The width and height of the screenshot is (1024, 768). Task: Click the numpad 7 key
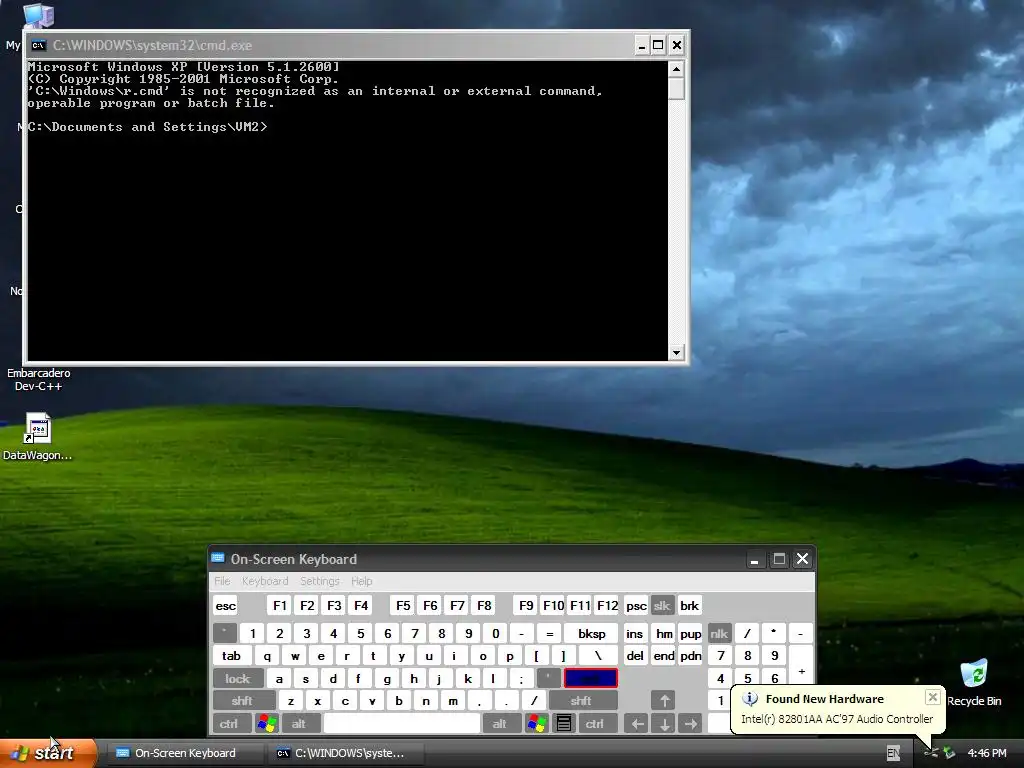pos(720,656)
